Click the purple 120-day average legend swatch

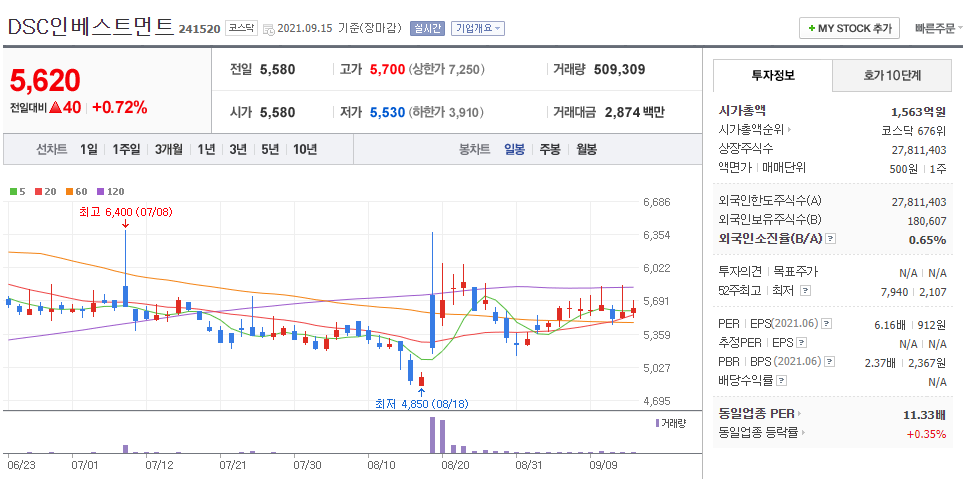tap(101, 192)
